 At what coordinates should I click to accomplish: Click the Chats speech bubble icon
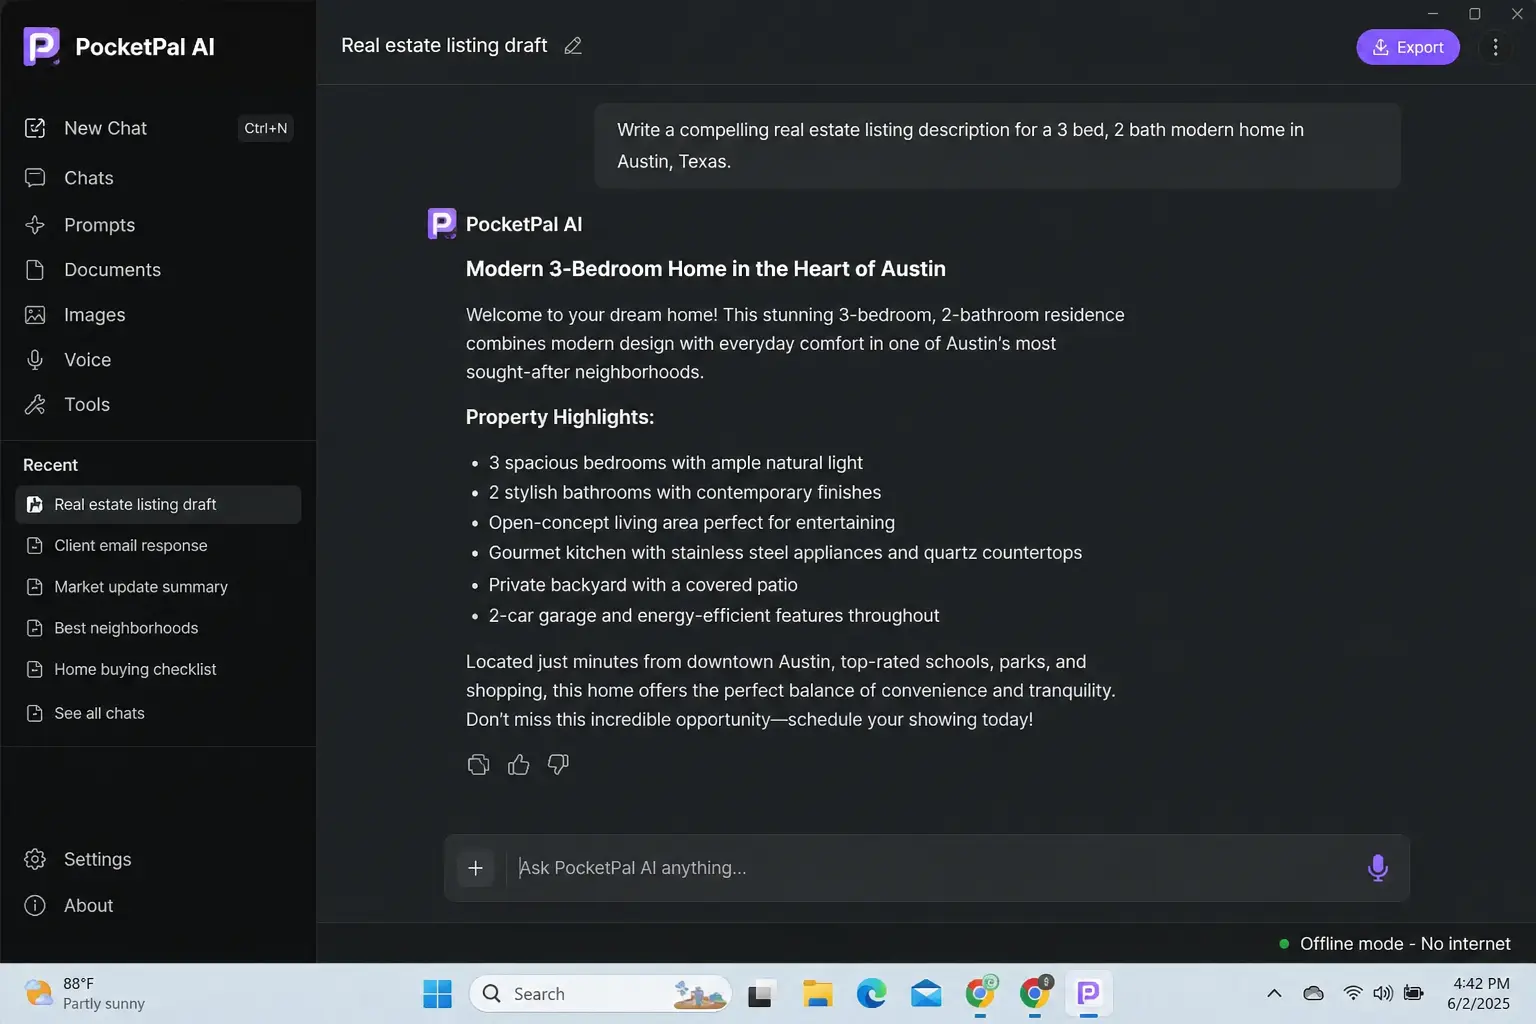tap(35, 178)
